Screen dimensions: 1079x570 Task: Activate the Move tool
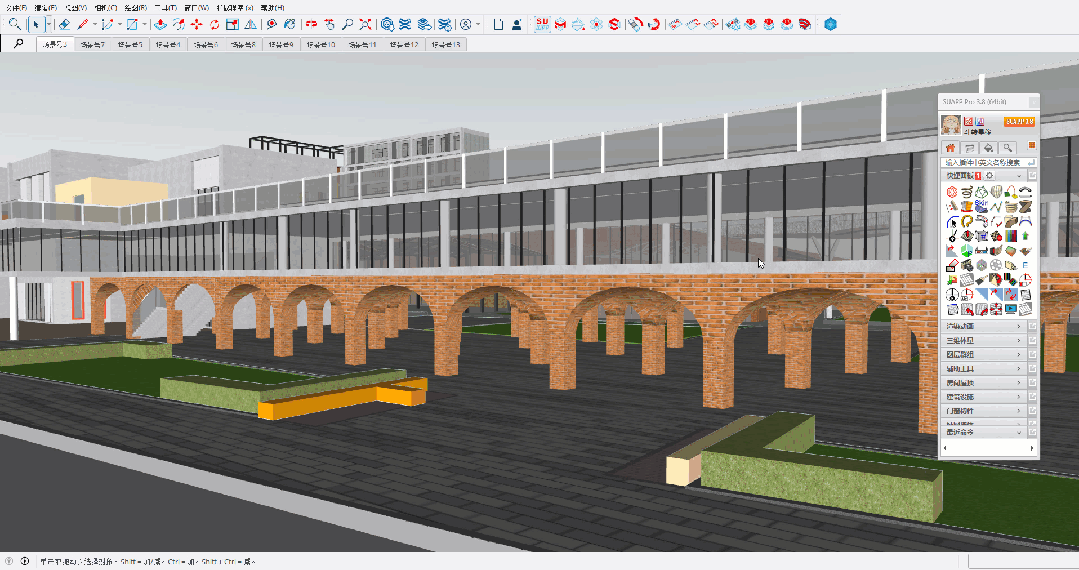pos(196,23)
